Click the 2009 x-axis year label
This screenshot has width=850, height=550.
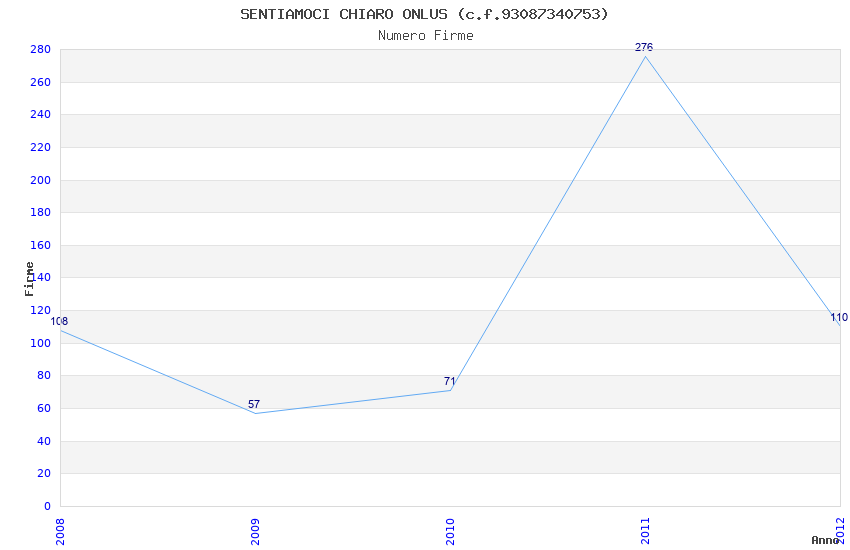[255, 531]
